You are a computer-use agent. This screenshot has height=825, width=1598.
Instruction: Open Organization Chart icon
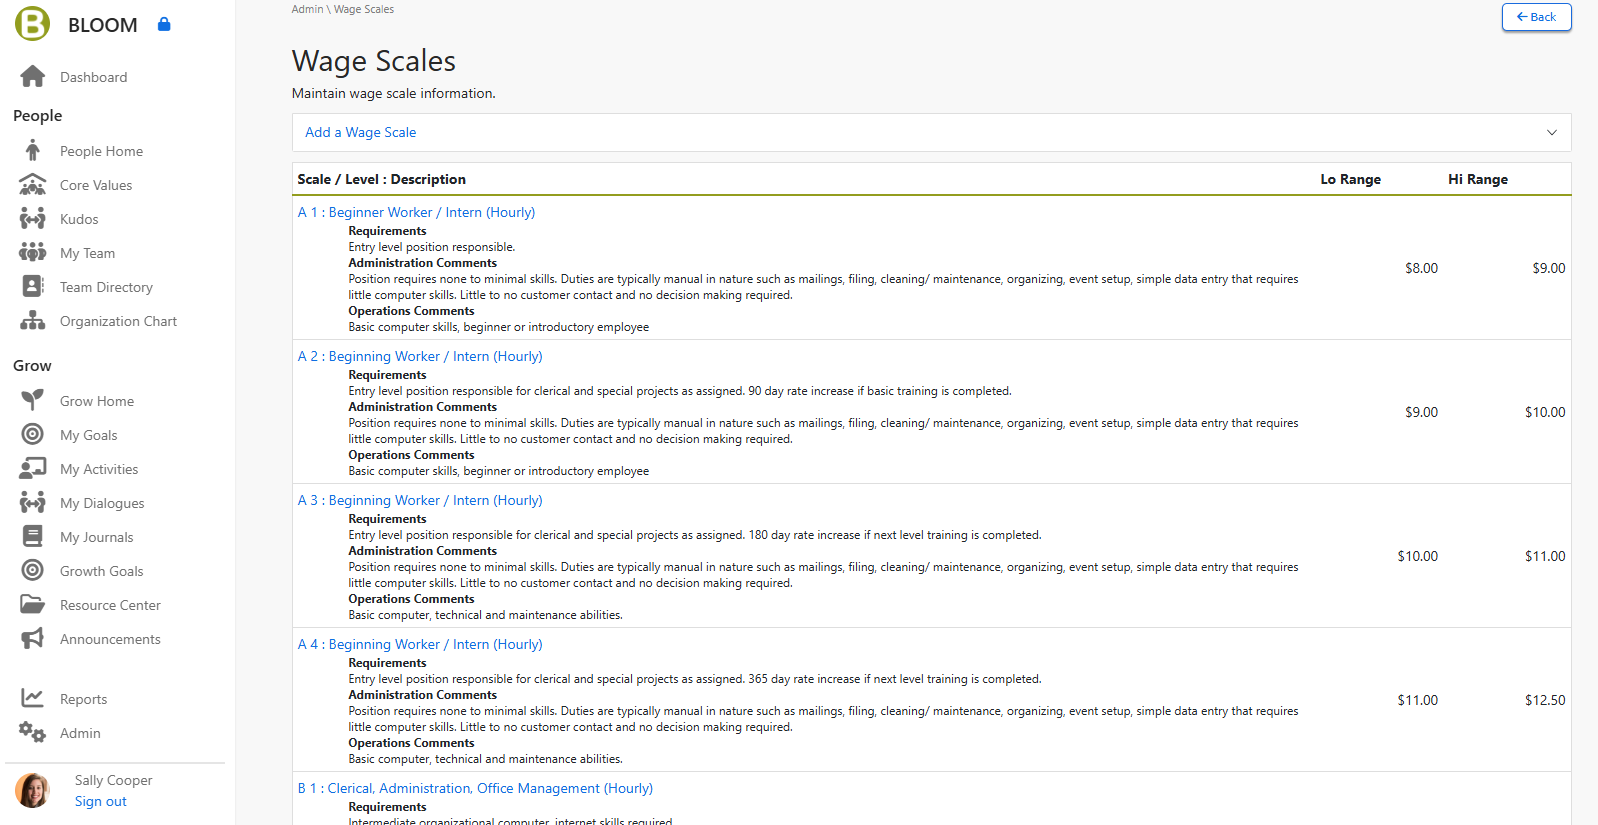[x=32, y=321]
